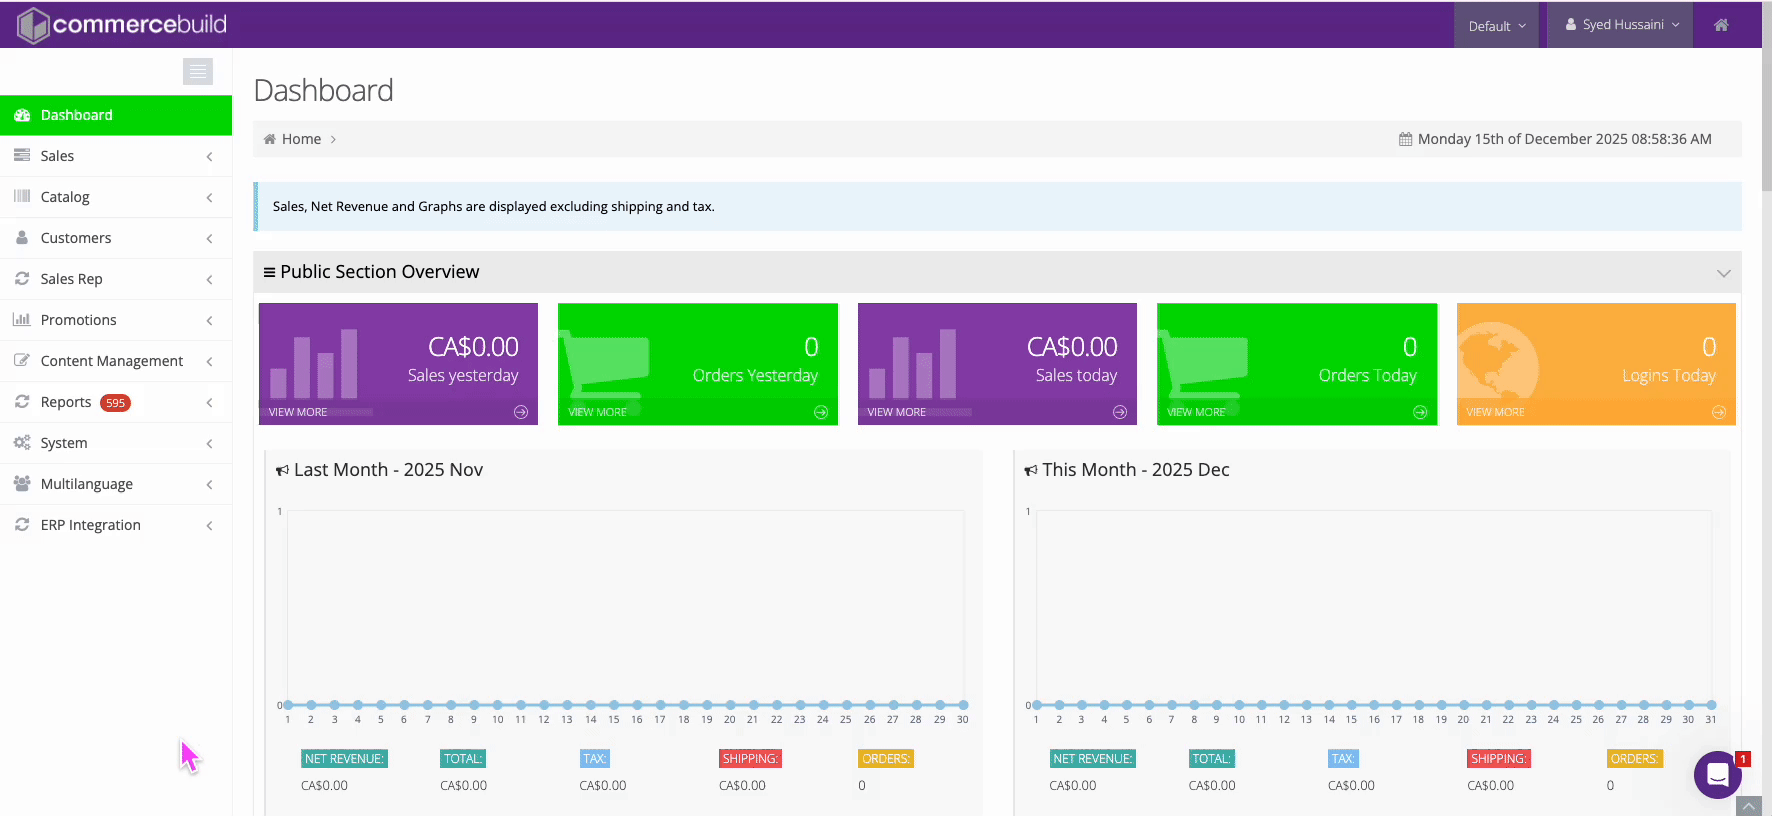The width and height of the screenshot is (1772, 816).
Task: Click View More on Sales today card
Action: 896,412
